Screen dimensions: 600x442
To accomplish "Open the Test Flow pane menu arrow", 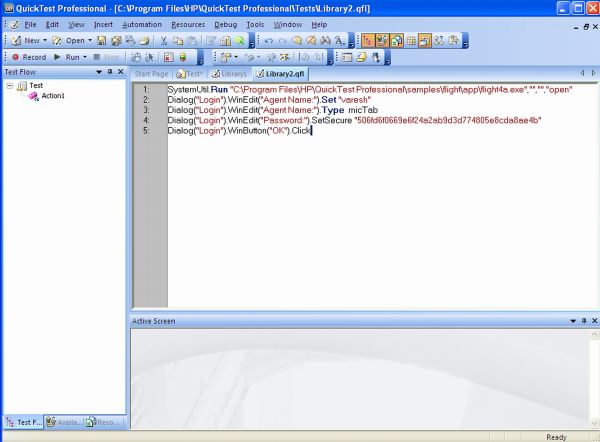I will pyautogui.click(x=99, y=72).
